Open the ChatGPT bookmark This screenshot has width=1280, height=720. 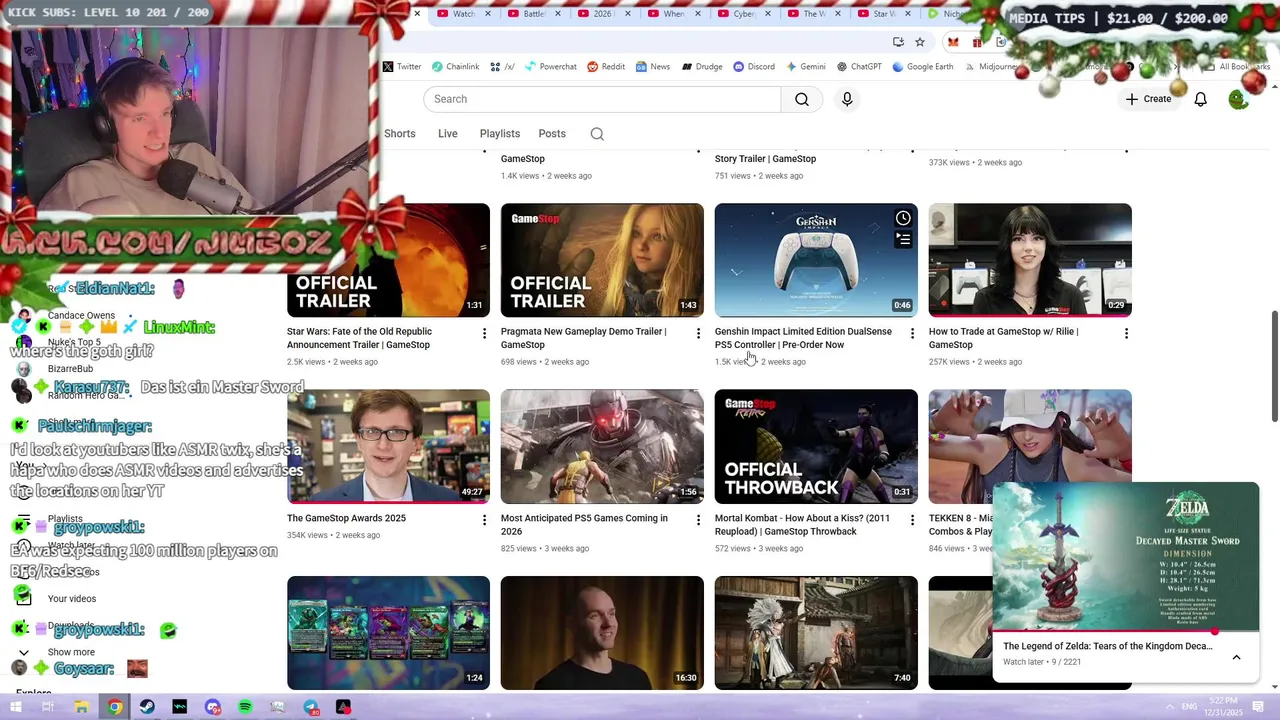859,67
